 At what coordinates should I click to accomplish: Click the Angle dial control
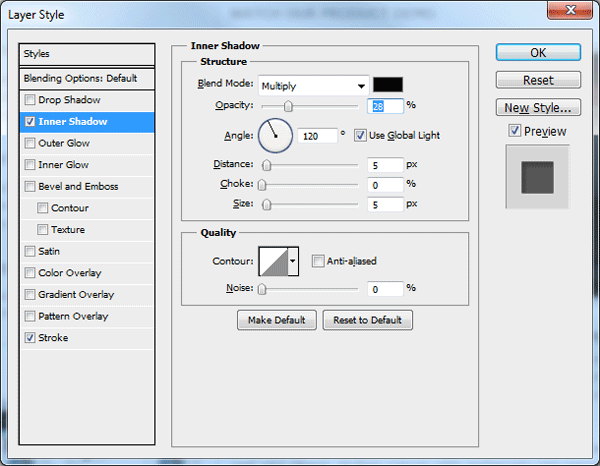click(275, 135)
